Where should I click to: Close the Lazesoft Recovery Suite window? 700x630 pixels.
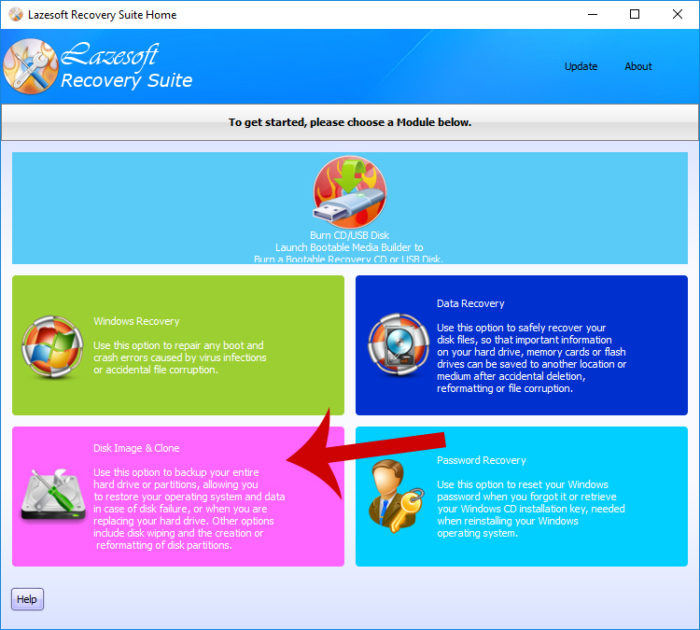677,14
